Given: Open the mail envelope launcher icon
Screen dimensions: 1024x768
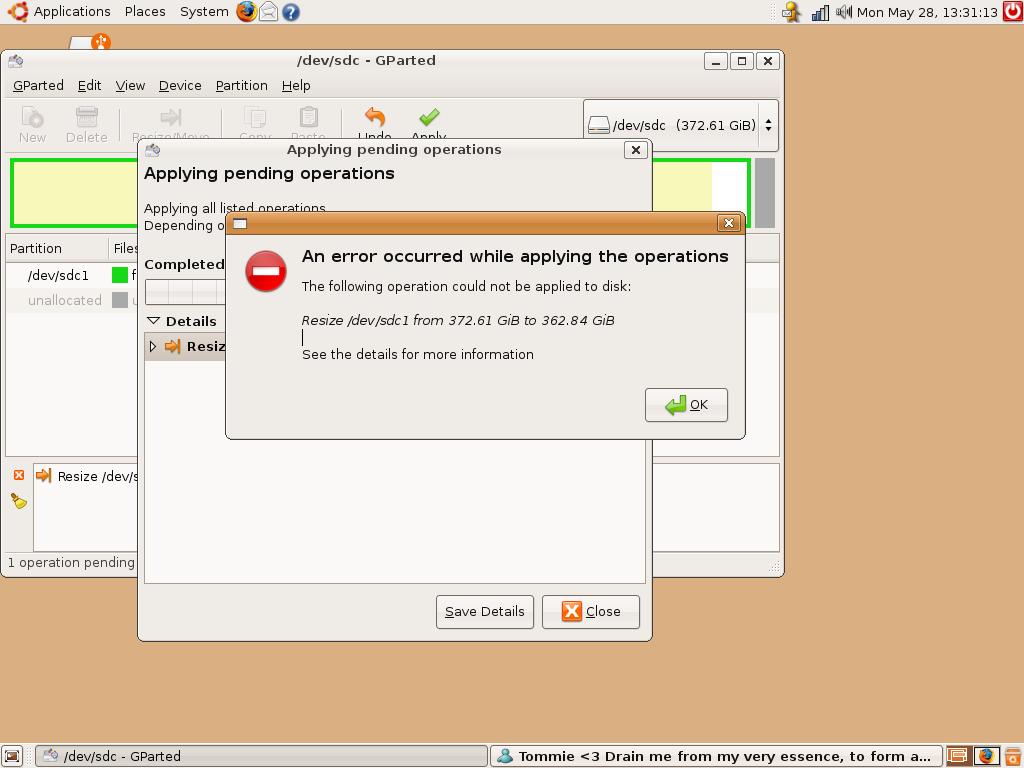Looking at the screenshot, I should (x=268, y=12).
